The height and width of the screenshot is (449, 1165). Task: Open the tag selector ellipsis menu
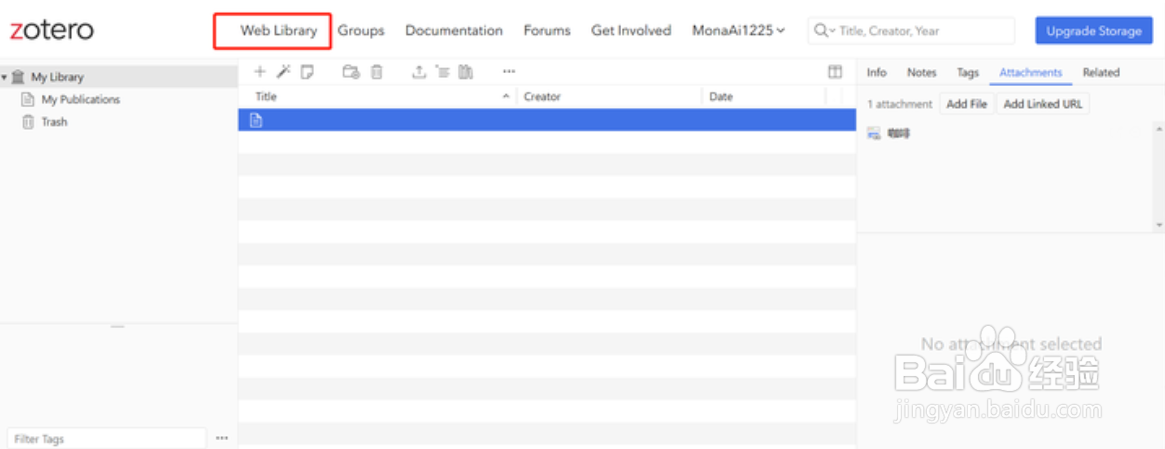pos(222,438)
